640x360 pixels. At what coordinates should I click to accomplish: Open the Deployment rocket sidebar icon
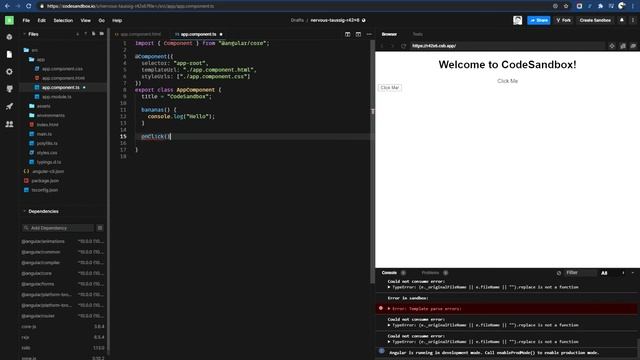(9, 107)
